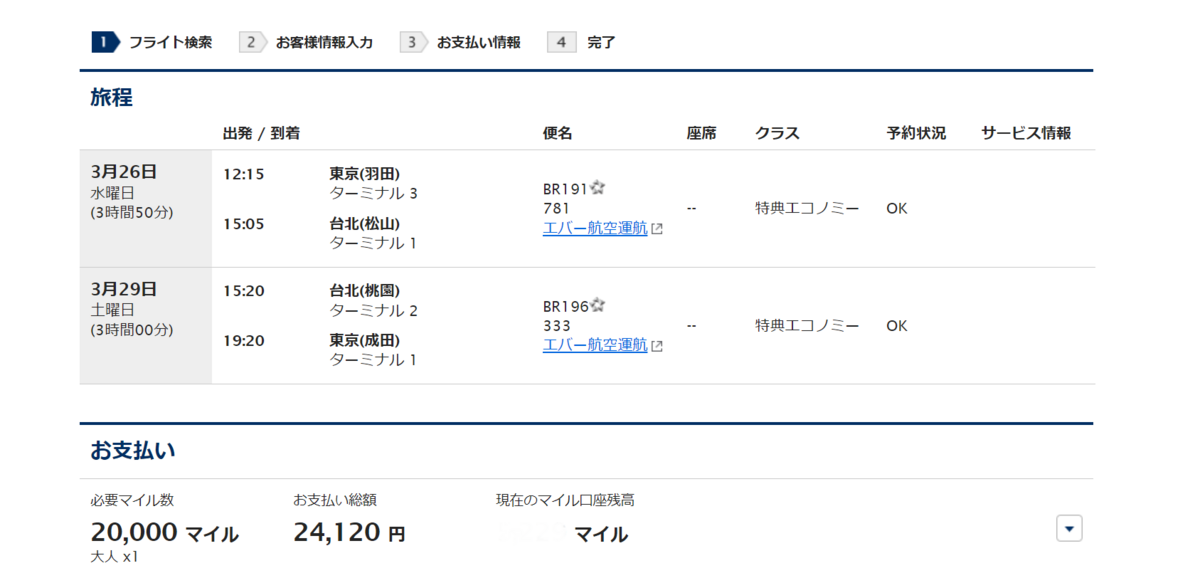Click external-link icon on BR196's エバー航空運航 link
The image size is (1200, 573).
[657, 346]
